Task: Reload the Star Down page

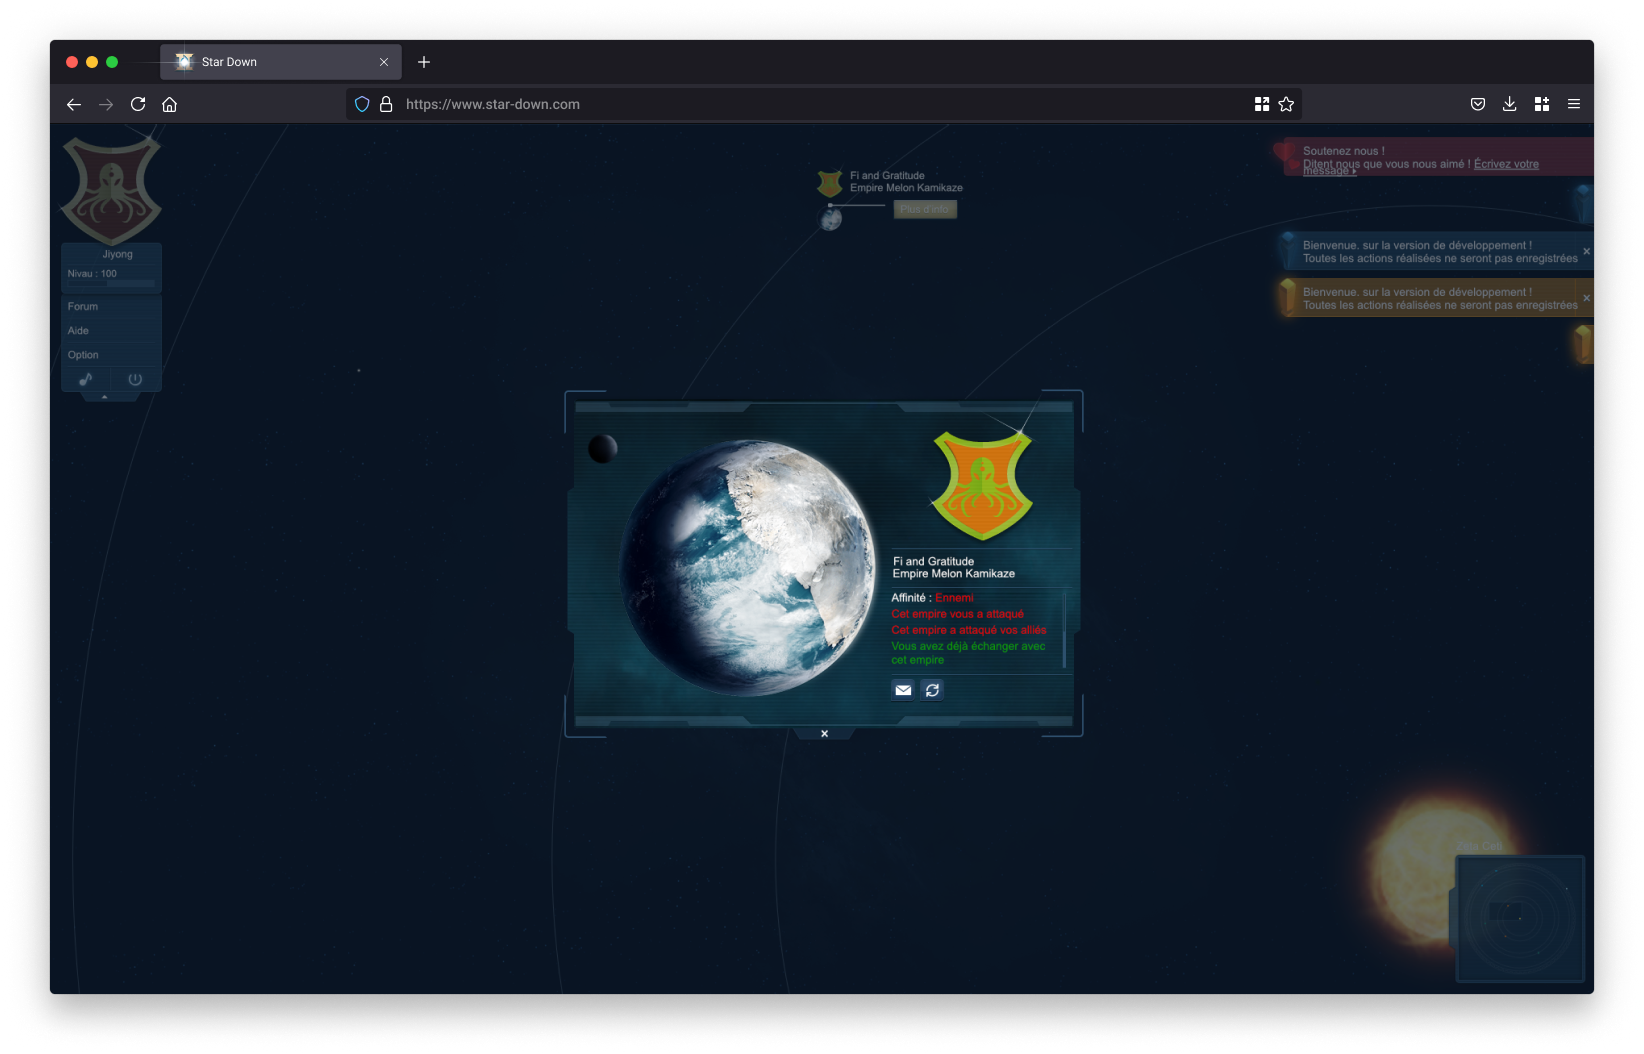Action: 138,104
